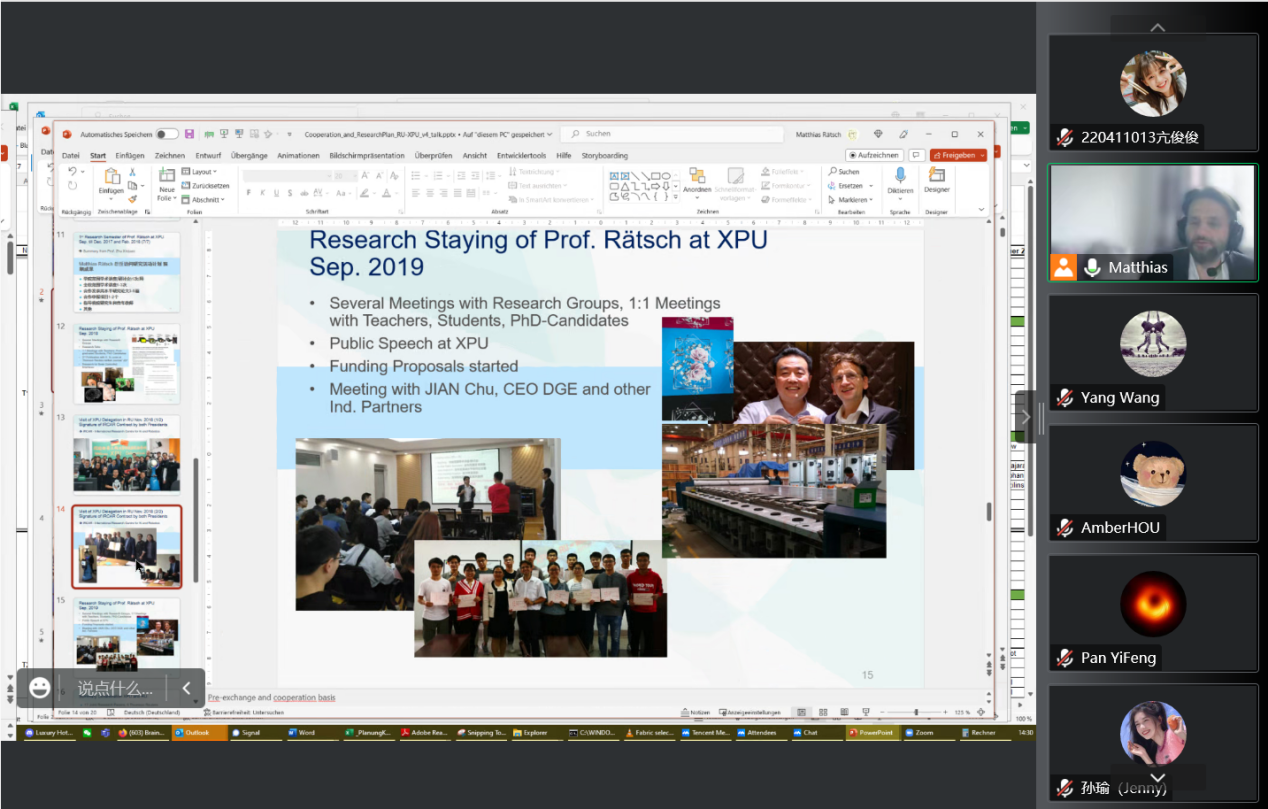Toggle the Automatisches Speichern switch
1268x809 pixels.
coord(167,134)
